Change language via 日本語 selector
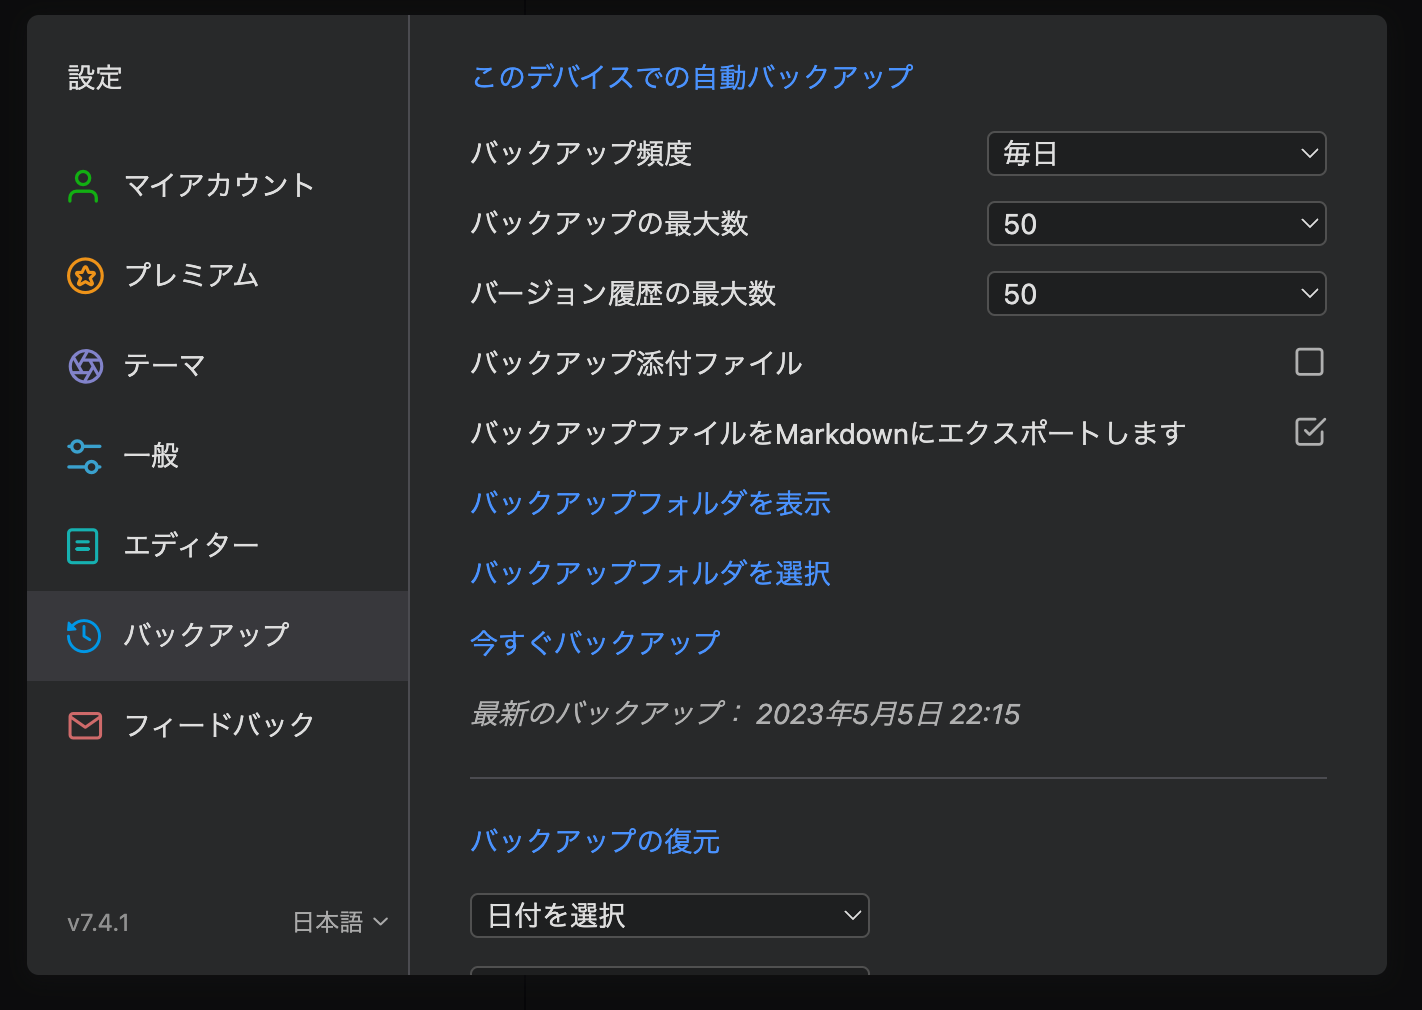Viewport: 1422px width, 1010px height. pyautogui.click(x=340, y=922)
